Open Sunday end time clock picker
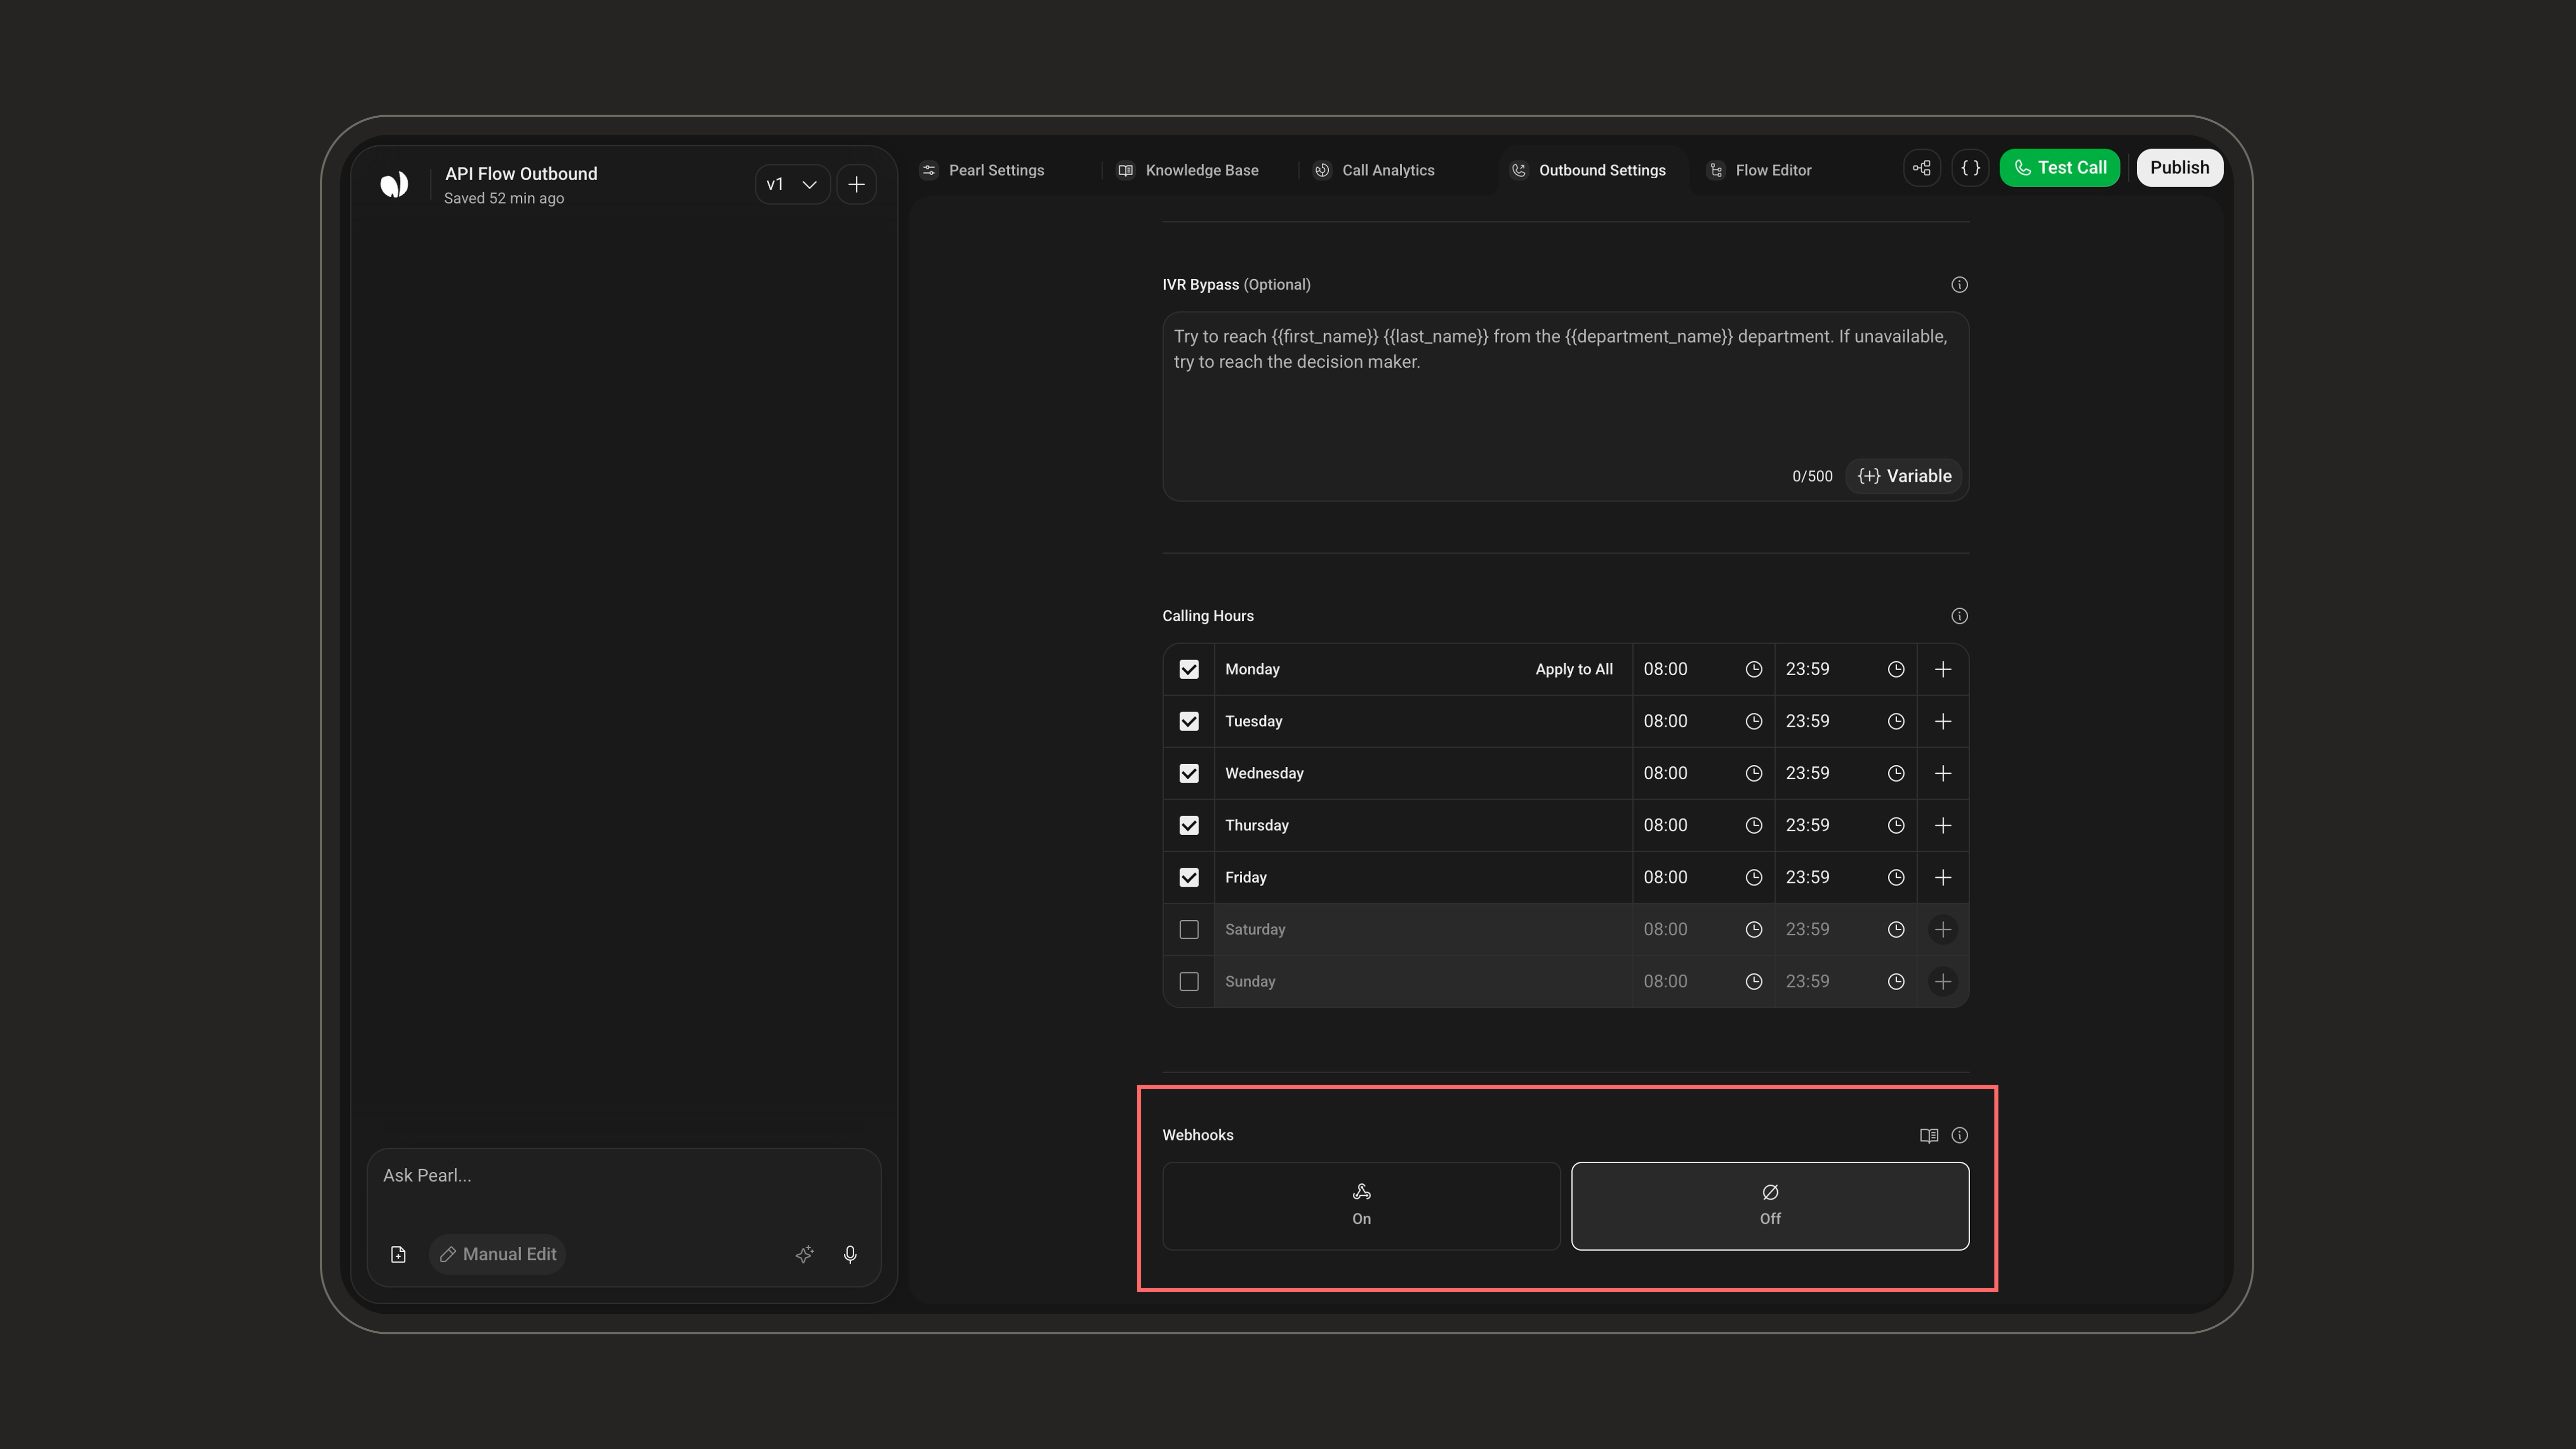This screenshot has width=2576, height=1449. (x=1895, y=981)
